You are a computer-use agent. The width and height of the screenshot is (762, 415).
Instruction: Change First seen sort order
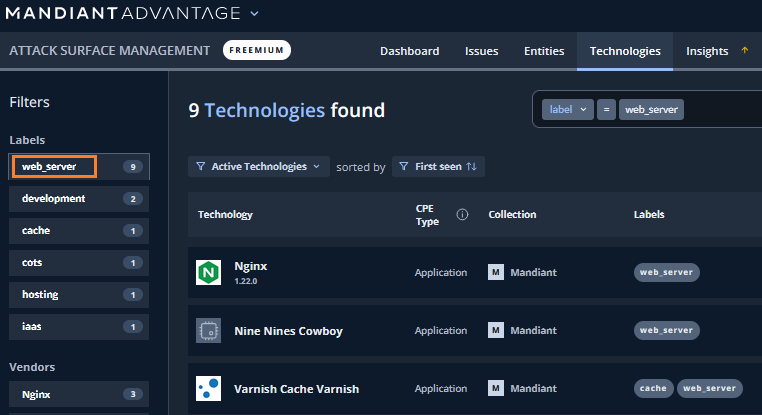471,167
